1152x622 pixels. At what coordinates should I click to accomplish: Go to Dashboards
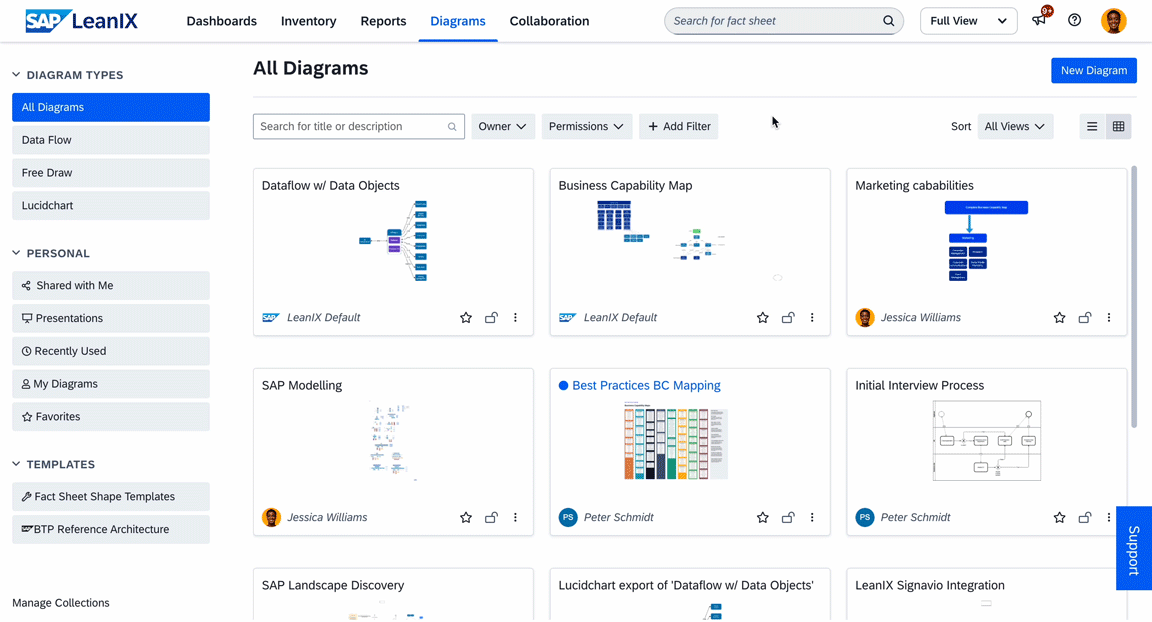[222, 21]
